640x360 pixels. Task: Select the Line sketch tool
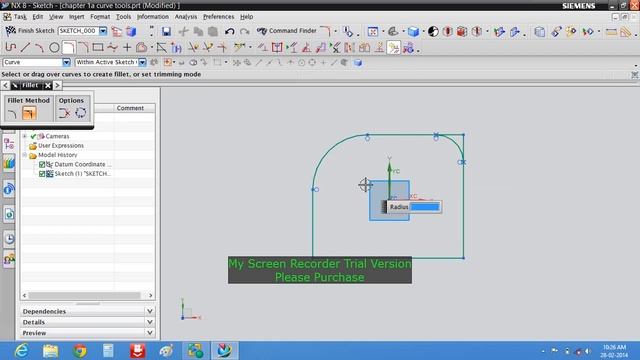[x=25, y=48]
